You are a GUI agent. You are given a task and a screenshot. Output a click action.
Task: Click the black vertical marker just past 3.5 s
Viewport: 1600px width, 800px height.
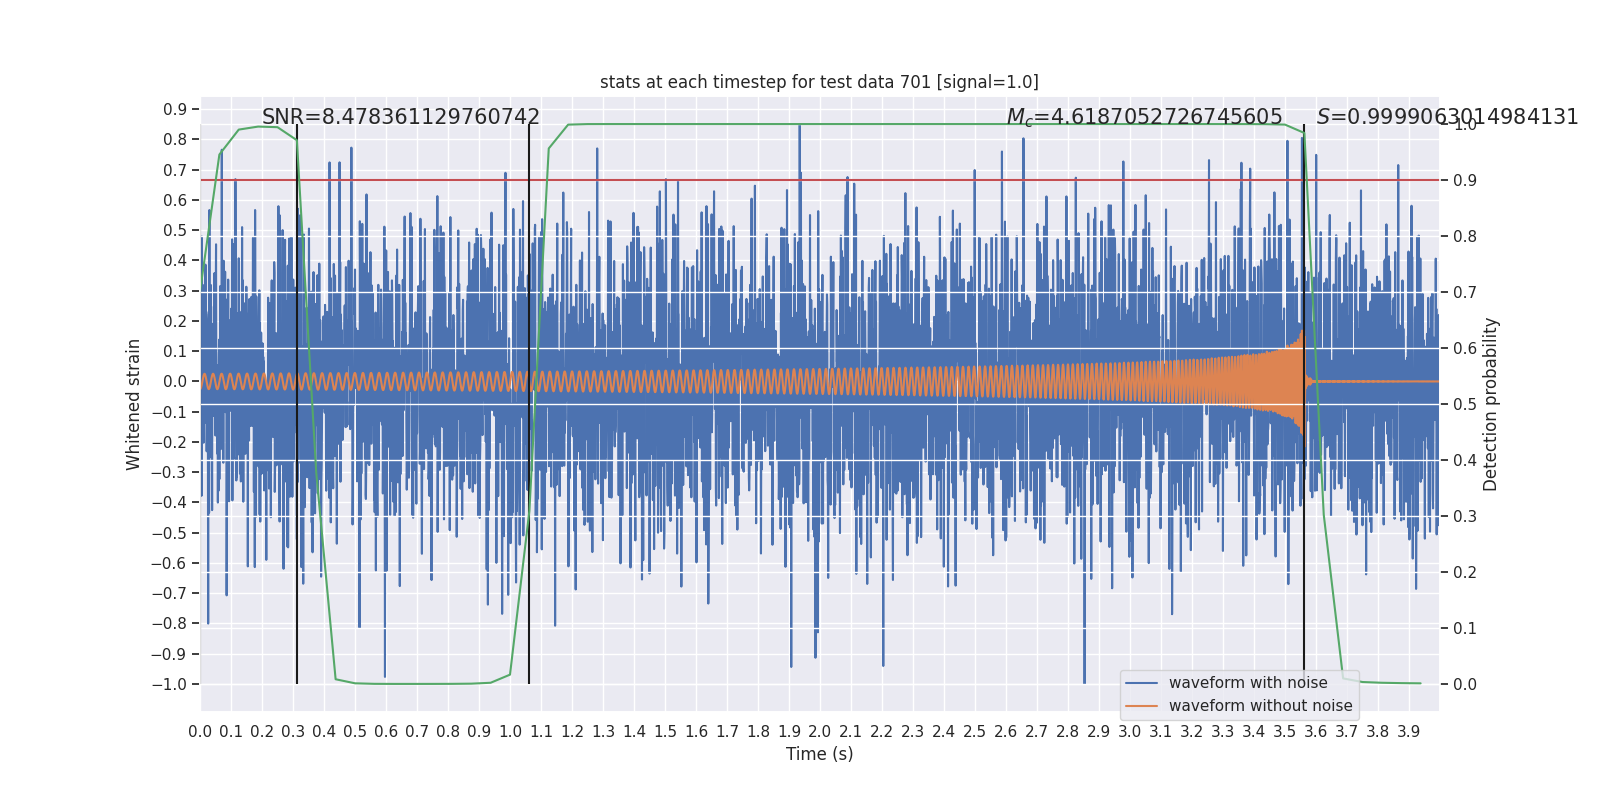tap(1304, 404)
